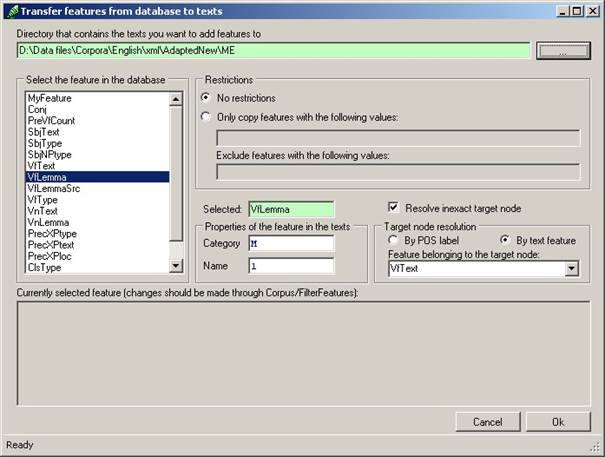Click the texts directory path field
Screen dimensions: 605x457
coord(274,51)
